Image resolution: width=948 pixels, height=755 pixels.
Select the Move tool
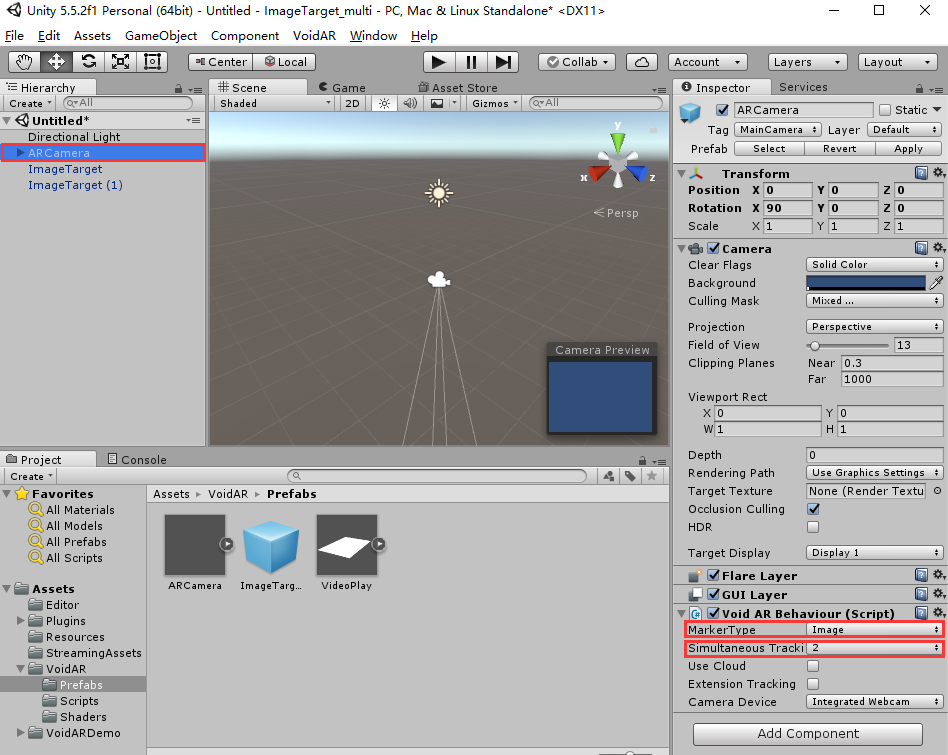[56, 62]
